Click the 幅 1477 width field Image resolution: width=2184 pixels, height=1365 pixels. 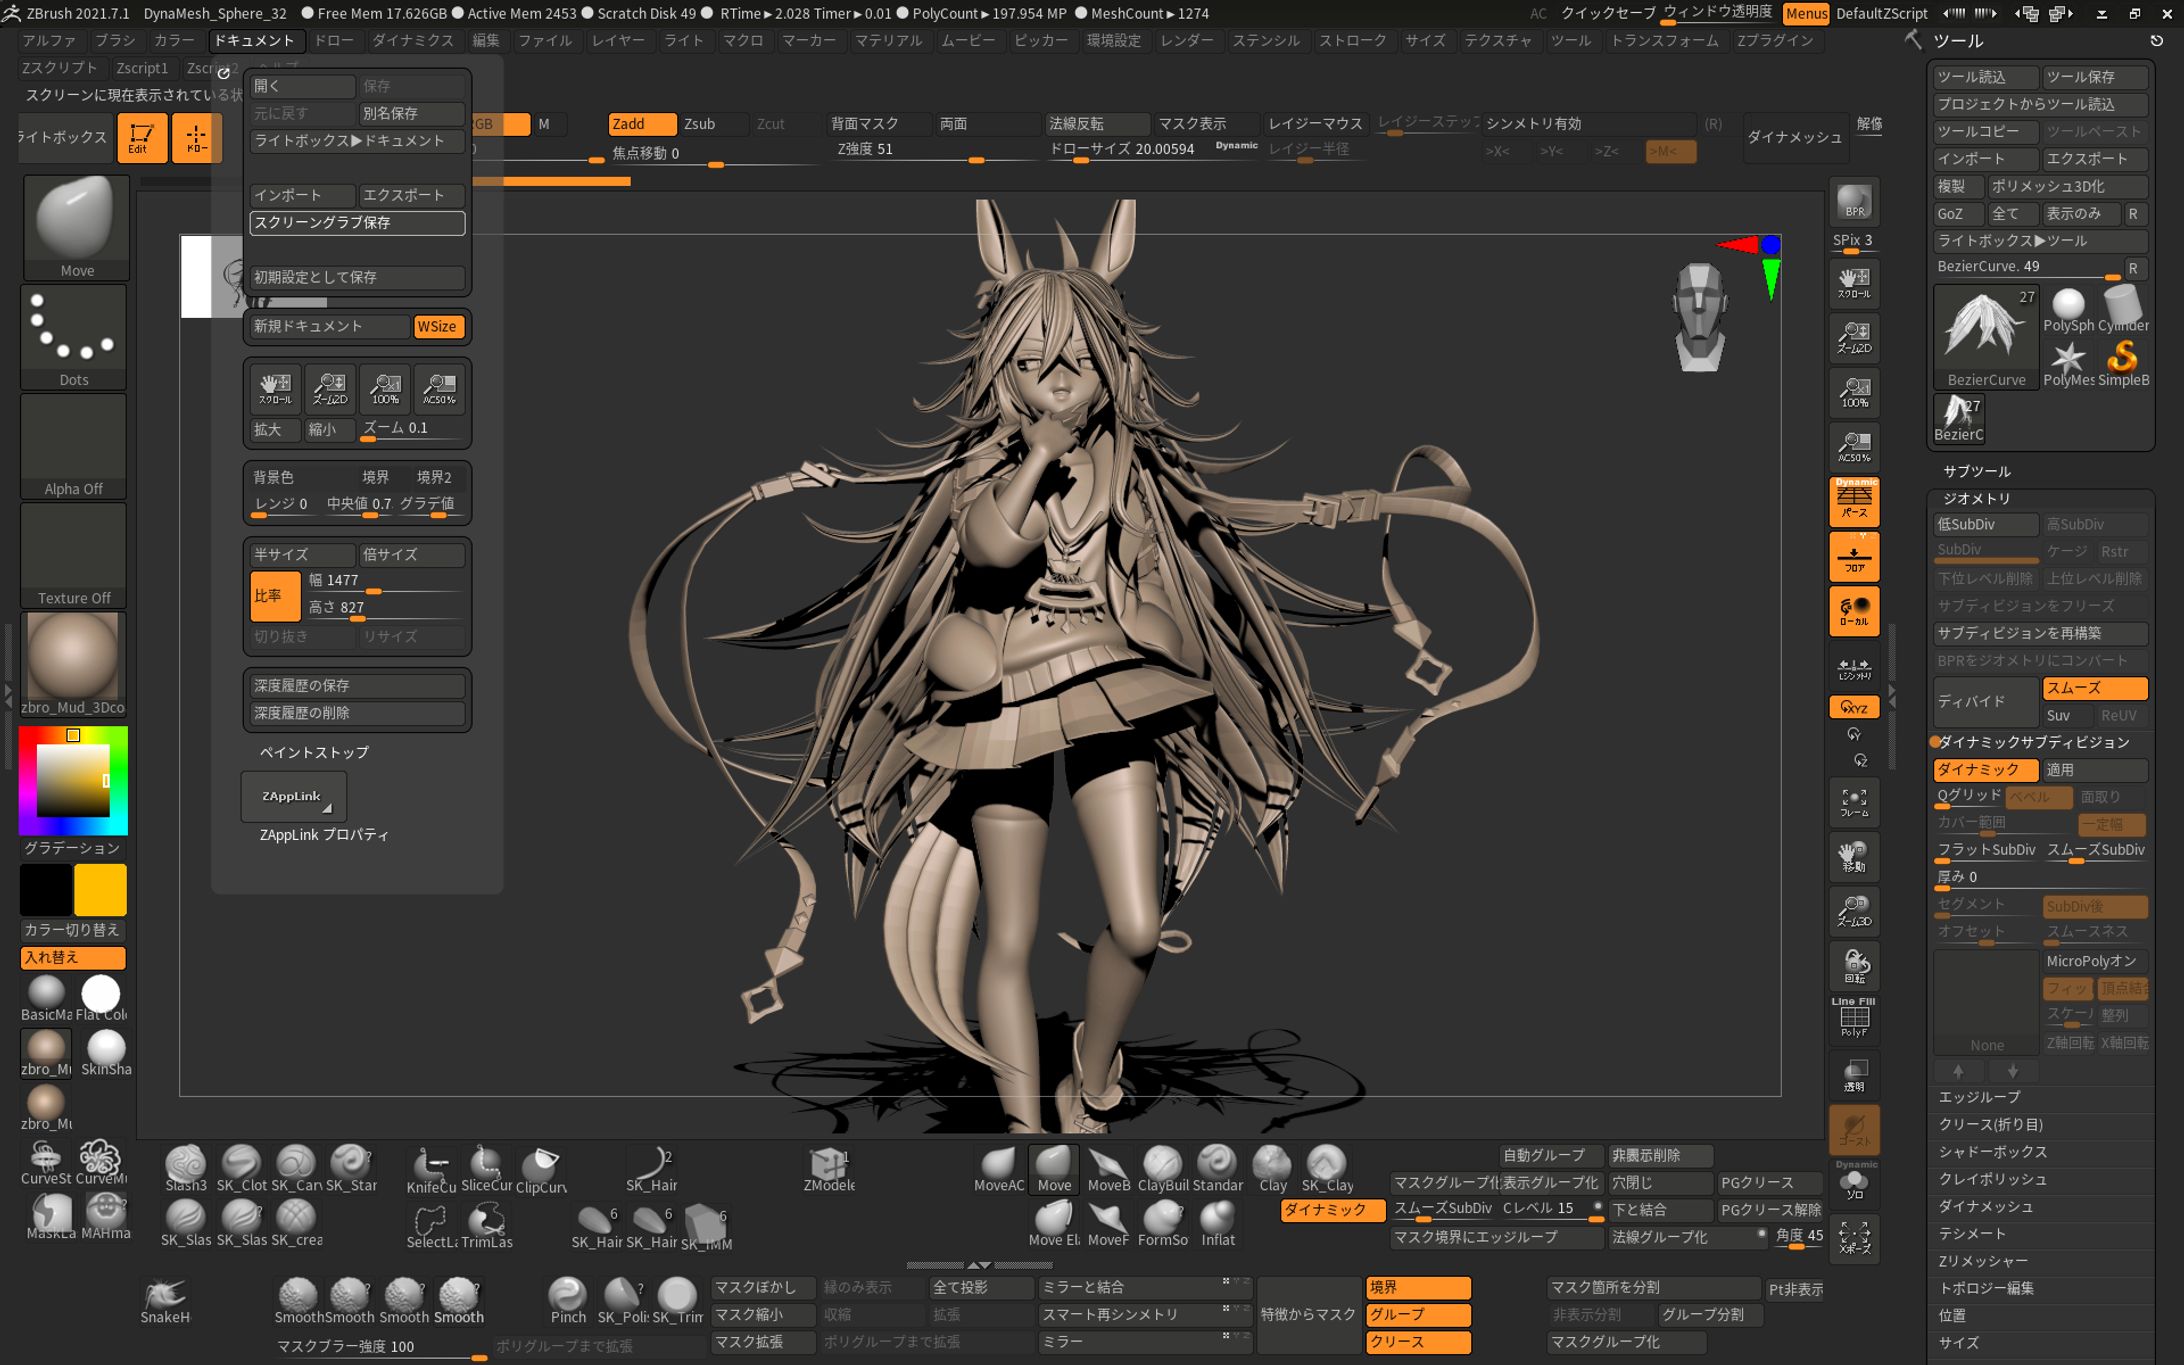[x=384, y=582]
